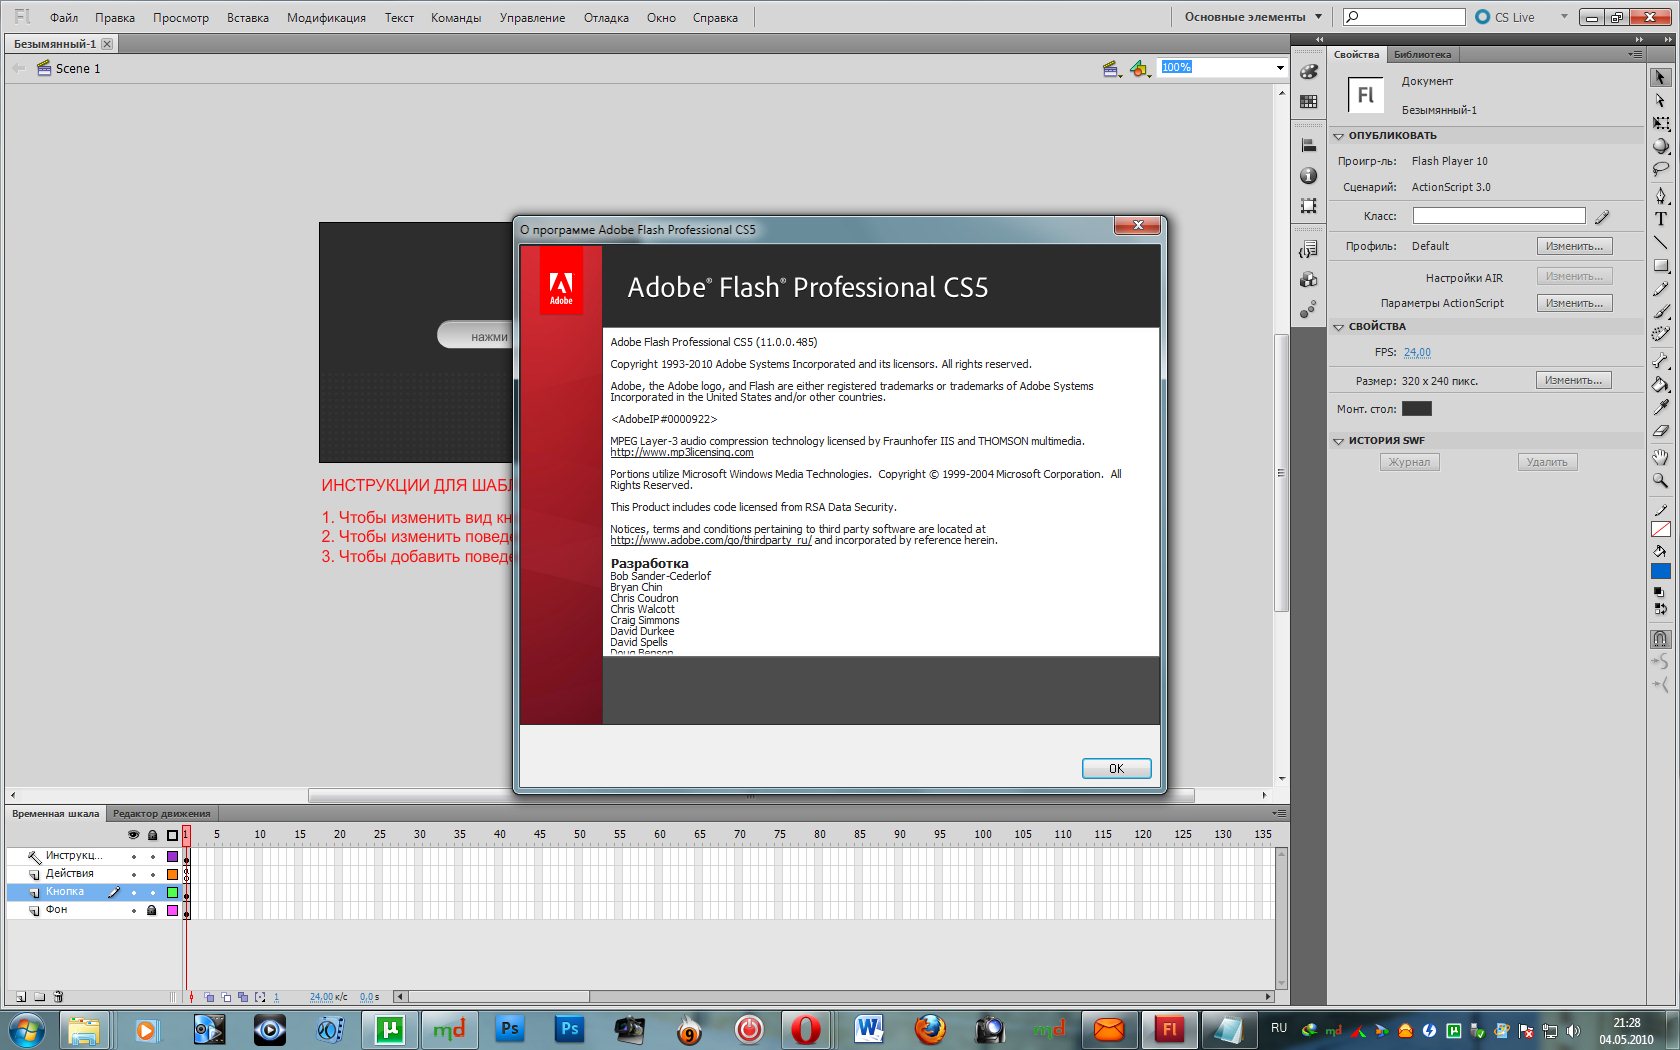This screenshot has height=1050, width=1680.
Task: Toggle lock all layers padlock header
Action: click(x=152, y=834)
